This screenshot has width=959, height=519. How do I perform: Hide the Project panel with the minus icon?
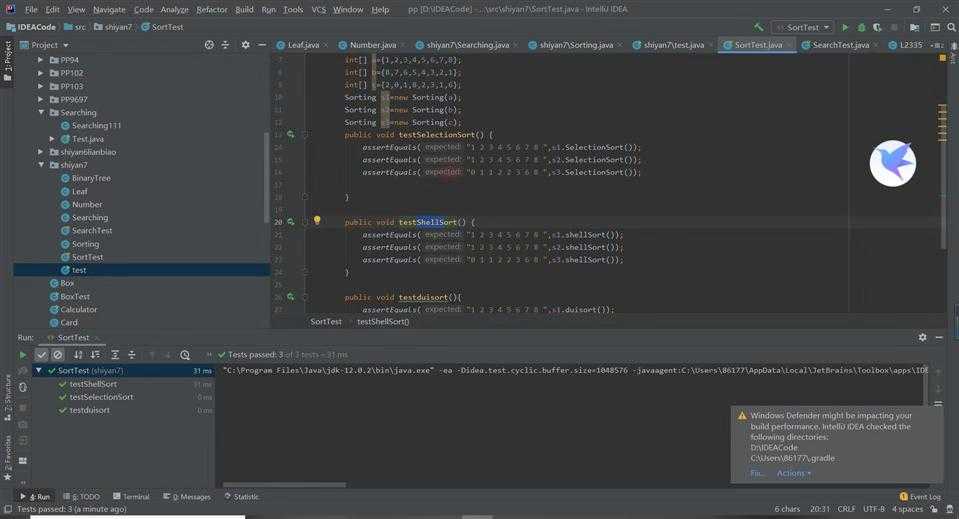click(262, 45)
